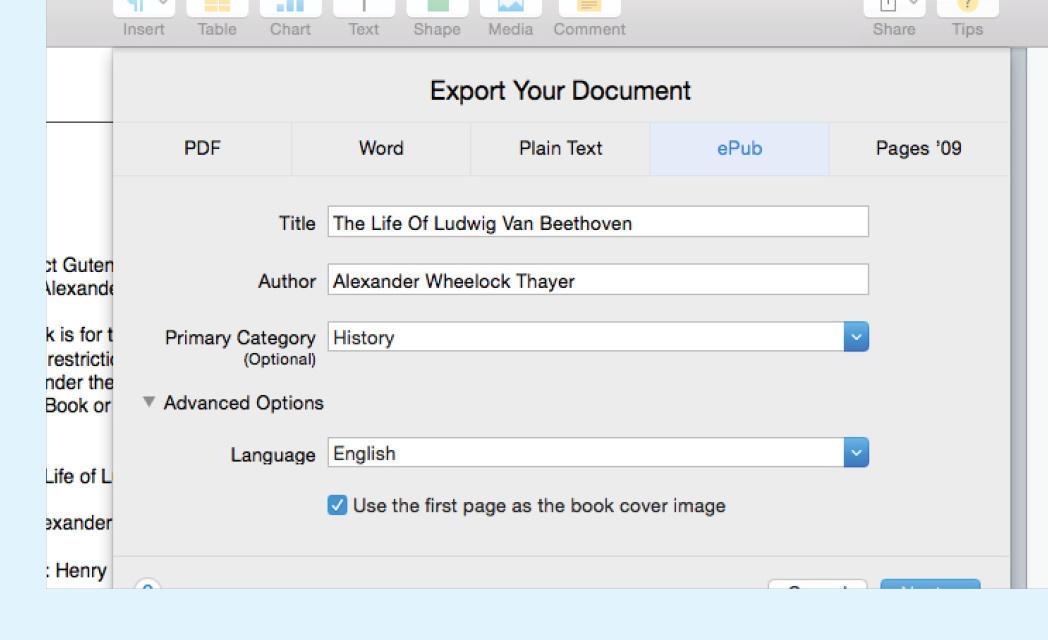Screen dimensions: 1048x640
Task: Click into the Title text field
Action: (x=598, y=222)
